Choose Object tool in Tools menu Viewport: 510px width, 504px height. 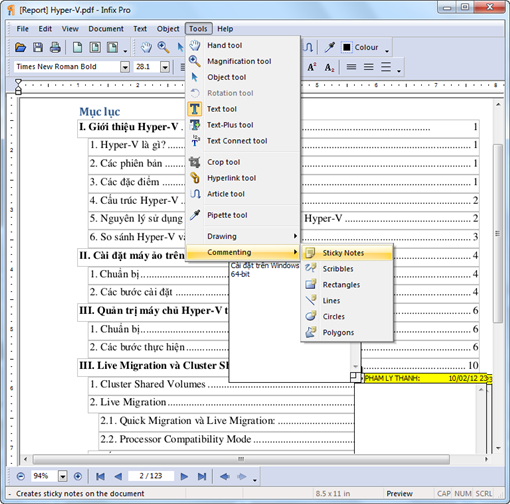243,77
